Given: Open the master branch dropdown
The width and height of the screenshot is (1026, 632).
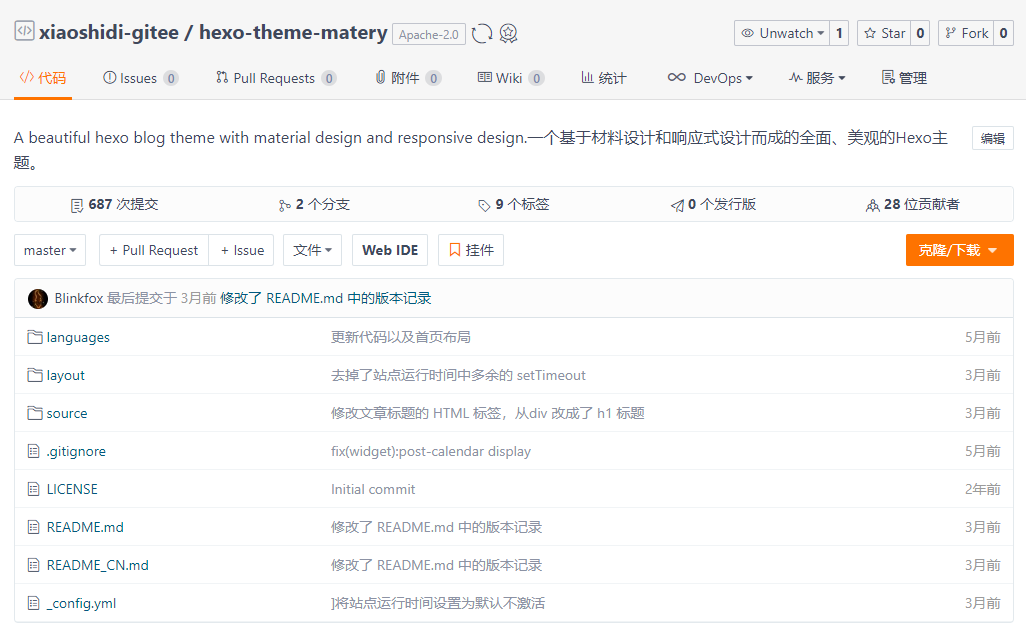Looking at the screenshot, I should (50, 250).
